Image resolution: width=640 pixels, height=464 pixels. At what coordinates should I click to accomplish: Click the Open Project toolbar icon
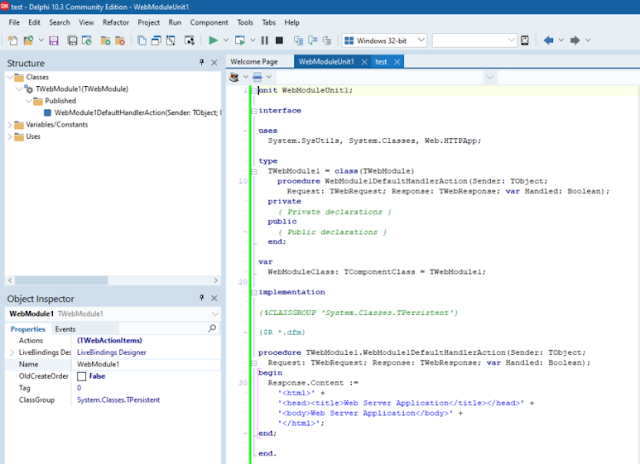(87, 40)
